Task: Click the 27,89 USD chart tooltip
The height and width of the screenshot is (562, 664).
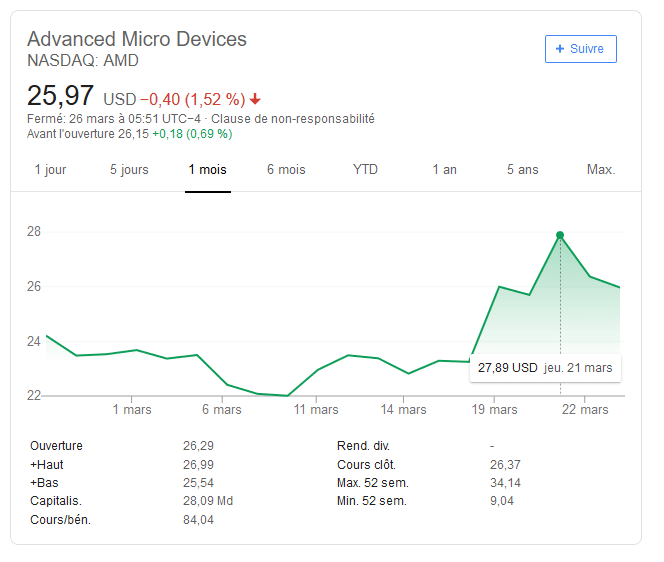Action: pyautogui.click(x=545, y=368)
